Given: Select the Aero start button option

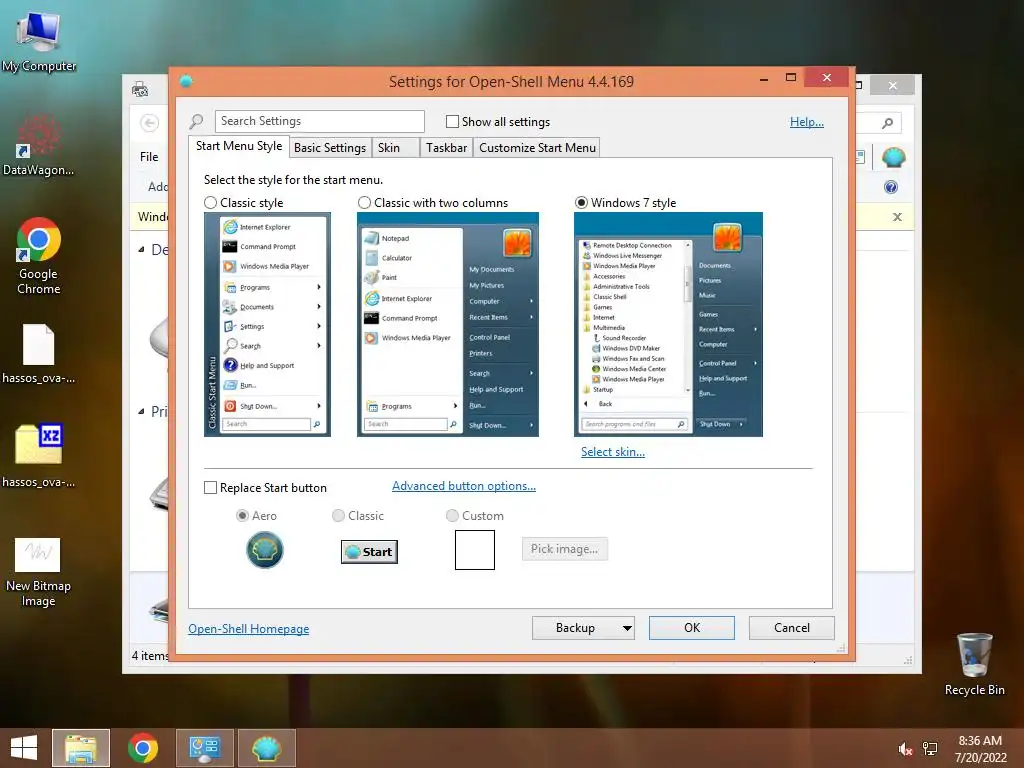Looking at the screenshot, I should tap(242, 516).
